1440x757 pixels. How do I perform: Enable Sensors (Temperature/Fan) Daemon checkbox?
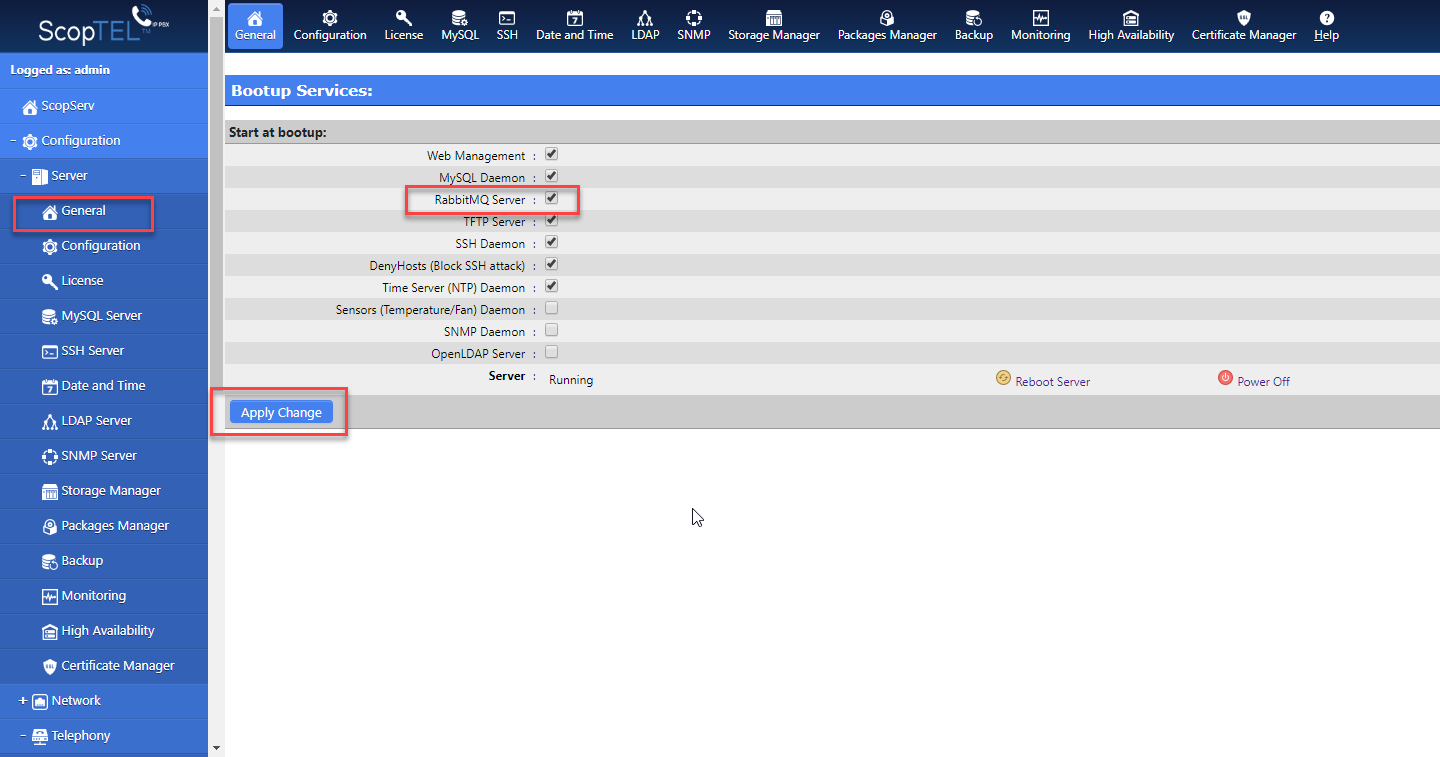click(551, 309)
